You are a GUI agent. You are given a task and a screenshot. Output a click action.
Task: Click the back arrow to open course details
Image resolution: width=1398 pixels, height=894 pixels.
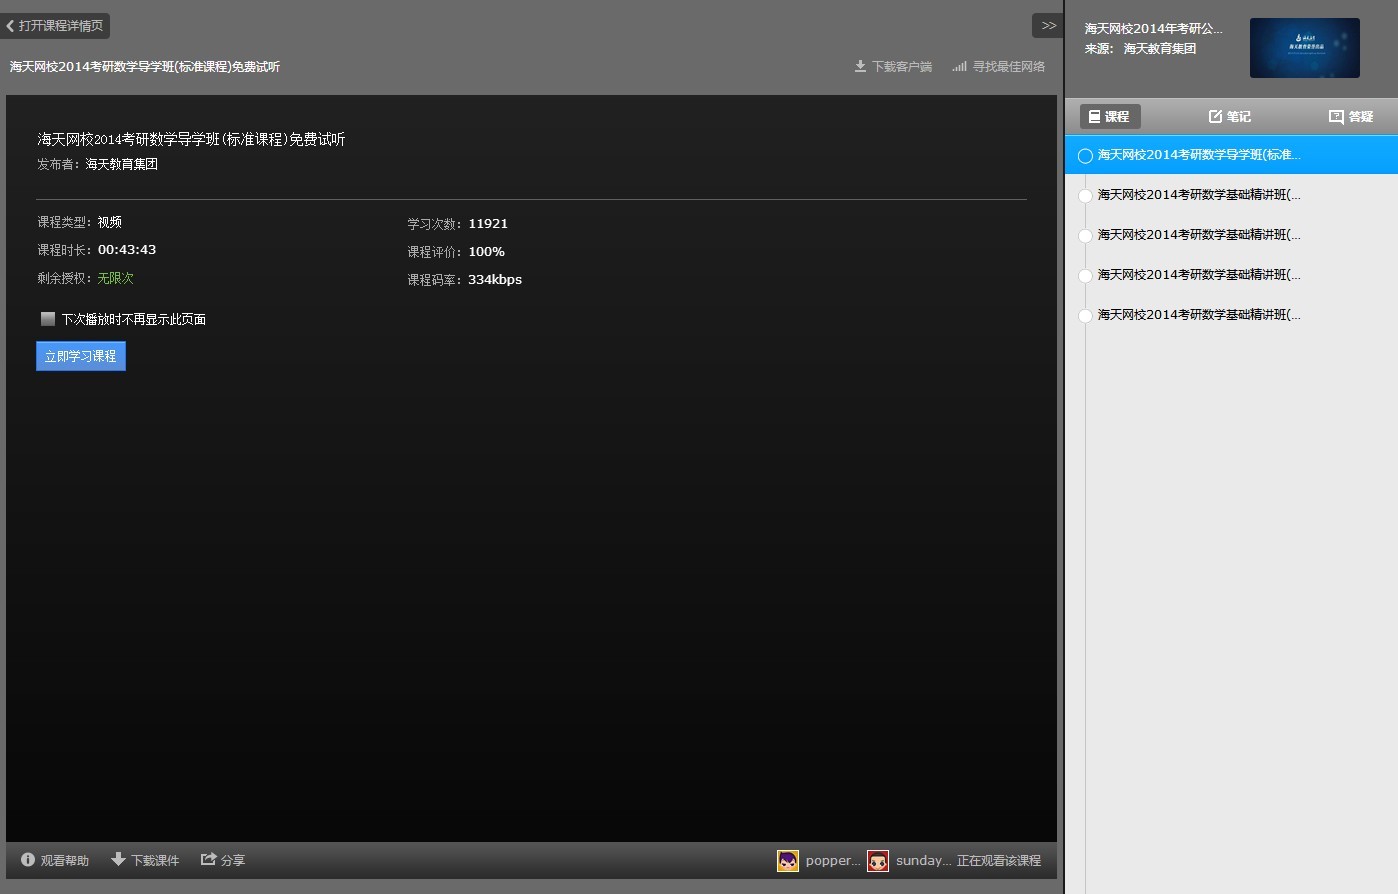[x=11, y=26]
